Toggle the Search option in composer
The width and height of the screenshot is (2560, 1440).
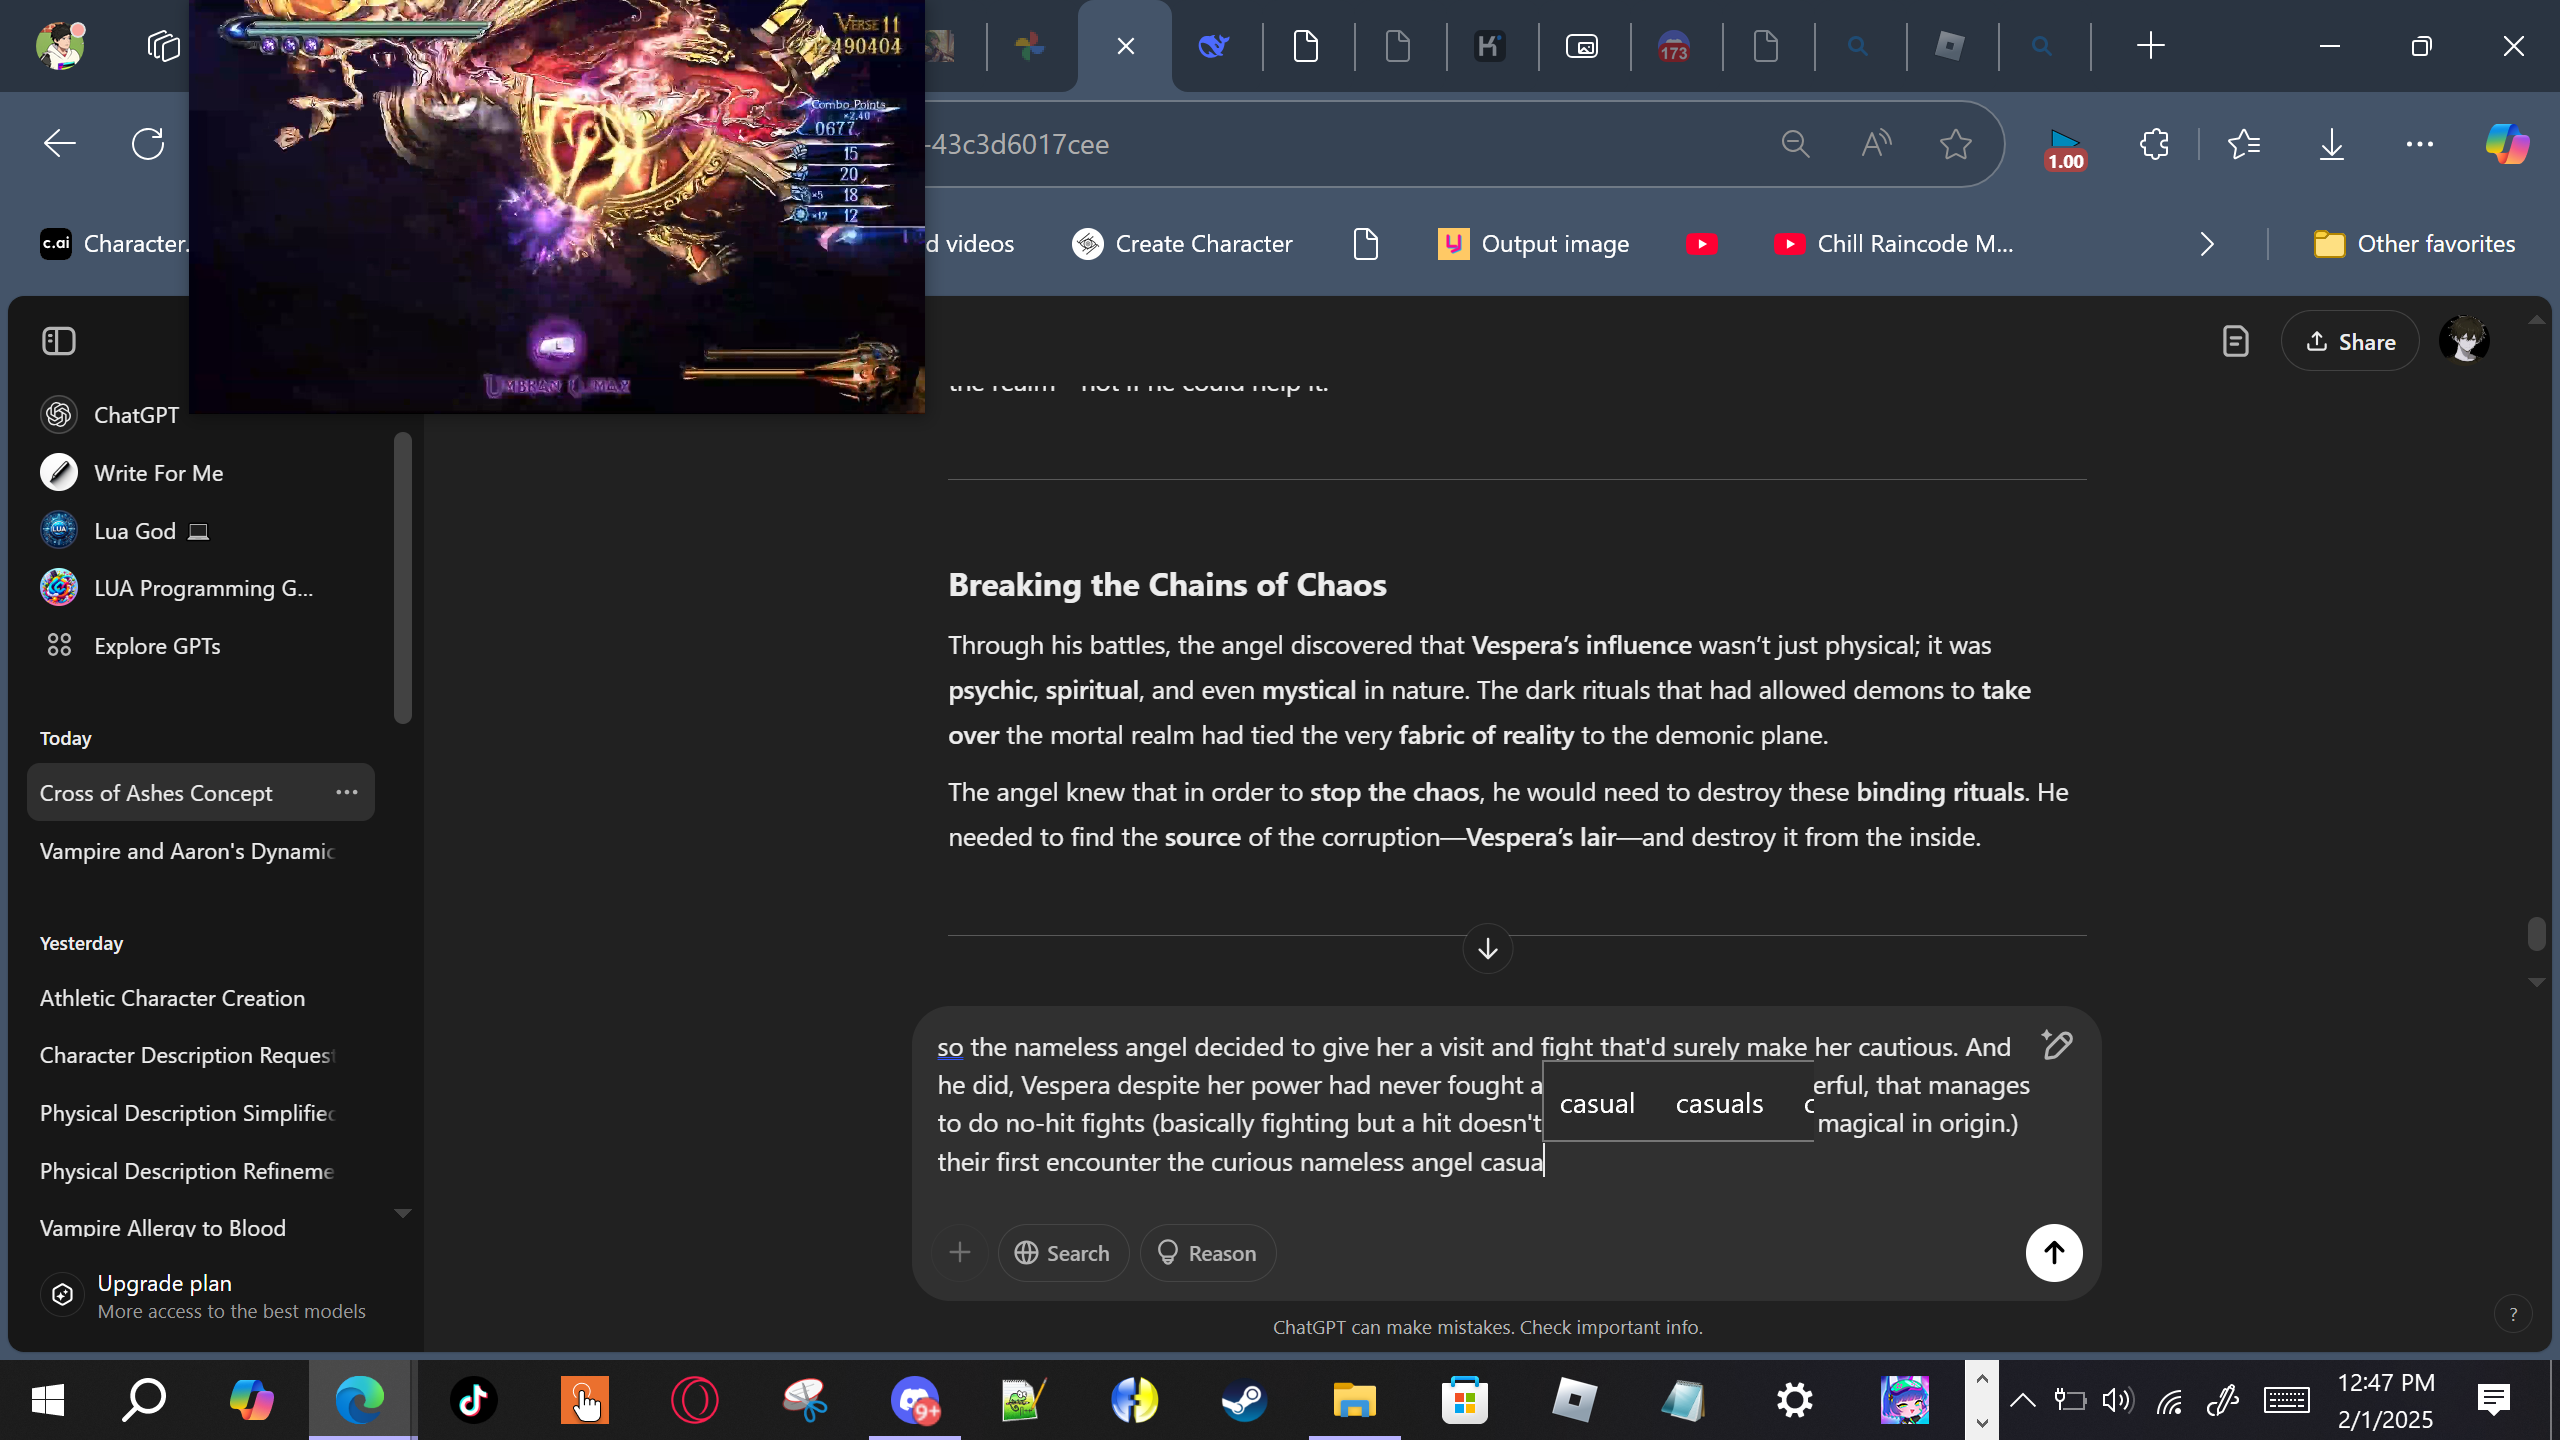coord(1062,1253)
